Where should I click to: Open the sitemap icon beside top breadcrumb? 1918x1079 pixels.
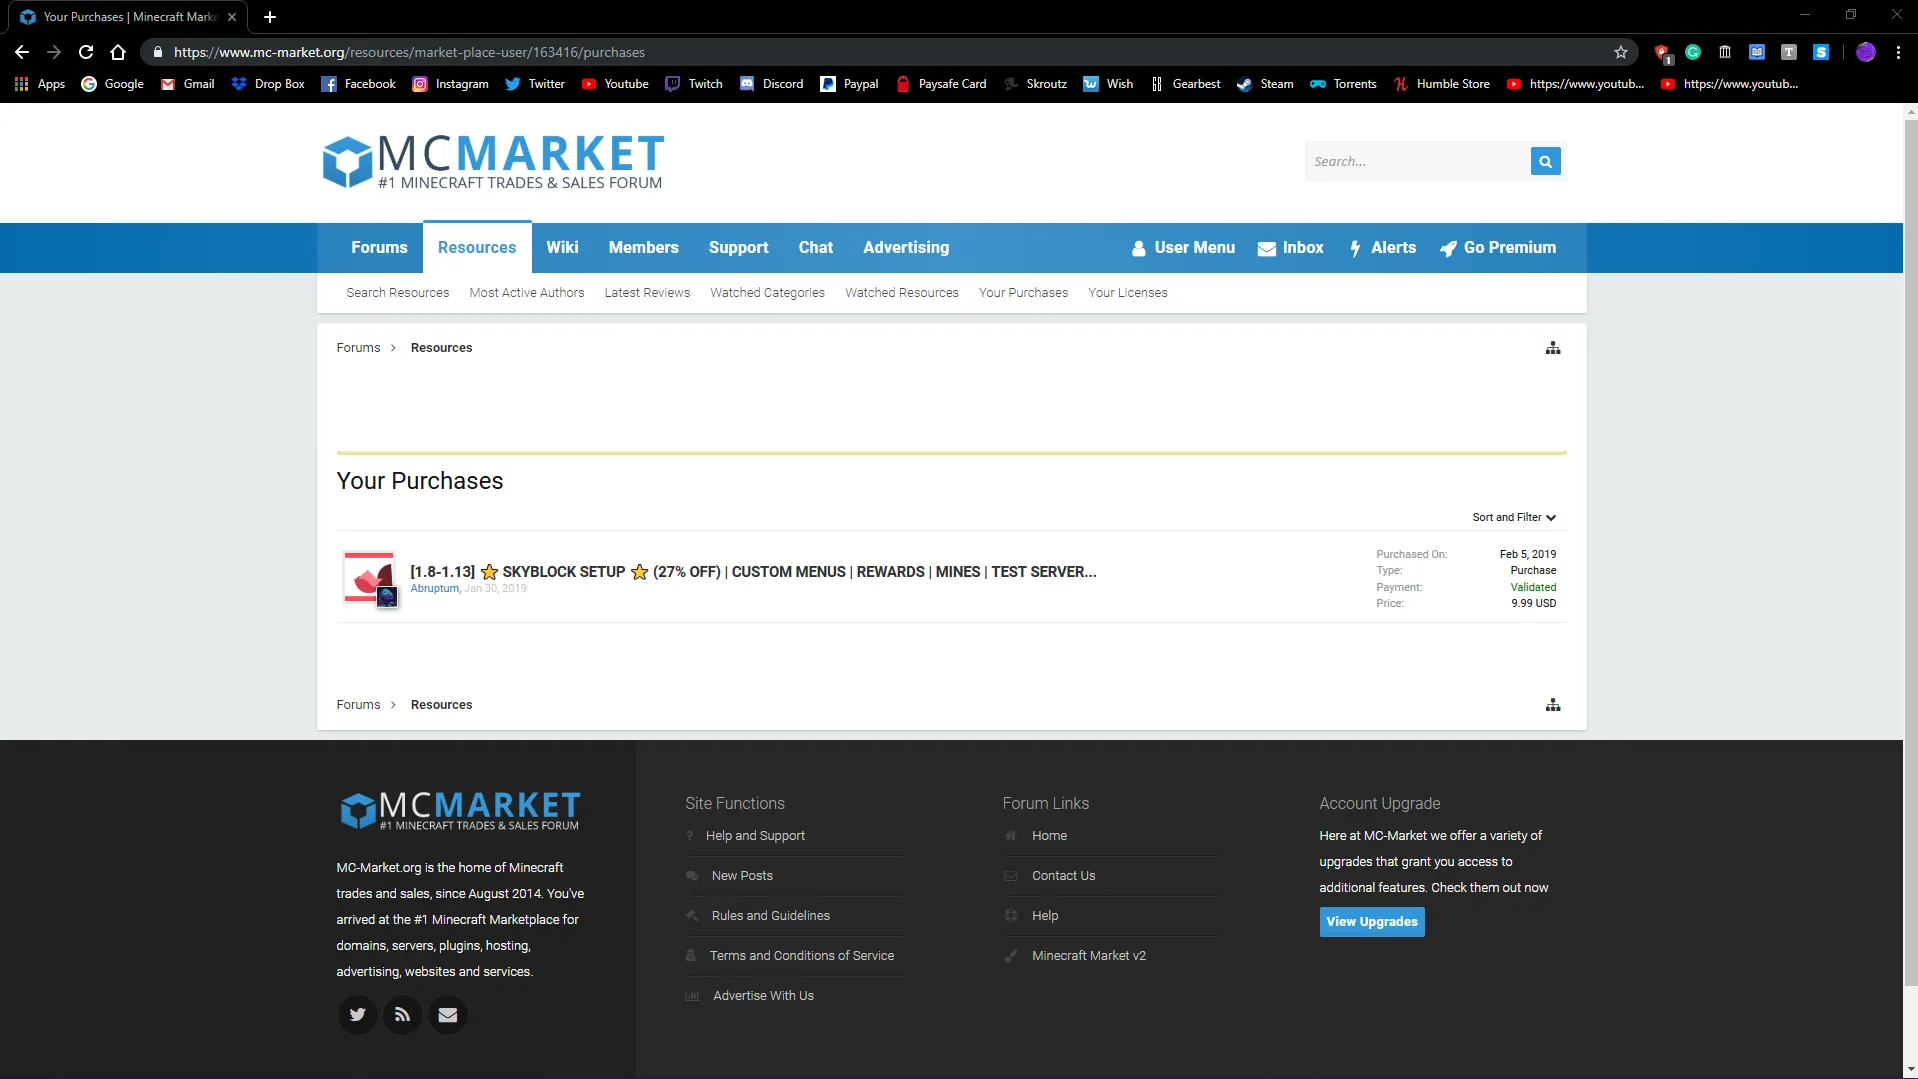coord(1552,348)
